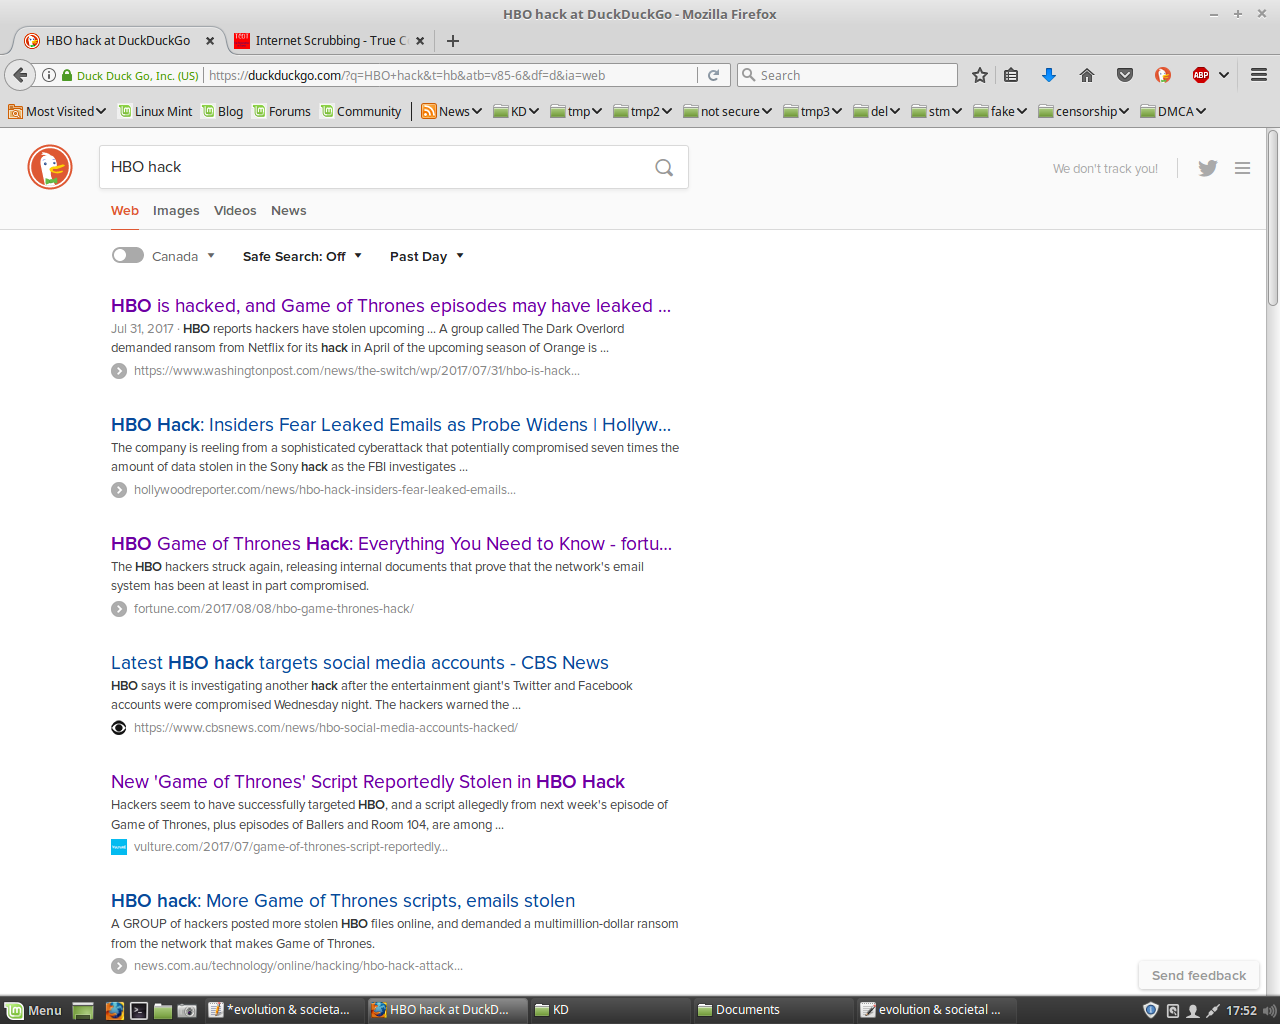Click the Firefox toolbar Search box
The width and height of the screenshot is (1280, 1024).
pyautogui.click(x=847, y=75)
